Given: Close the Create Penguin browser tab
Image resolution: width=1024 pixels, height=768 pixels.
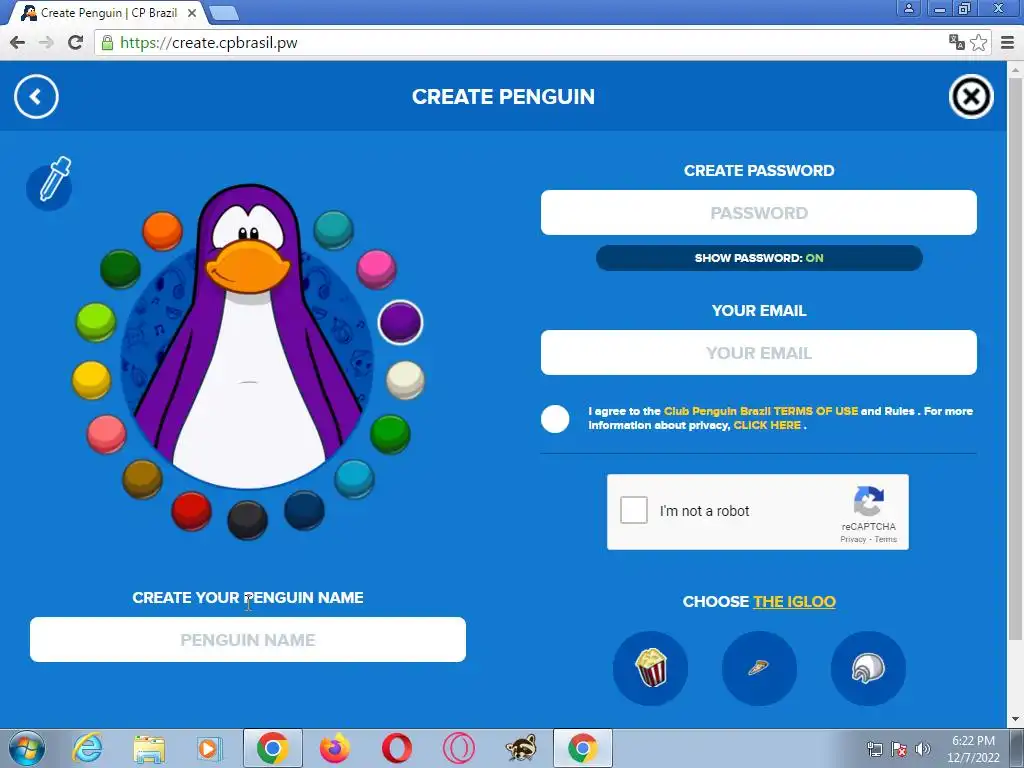Looking at the screenshot, I should pyautogui.click(x=191, y=13).
